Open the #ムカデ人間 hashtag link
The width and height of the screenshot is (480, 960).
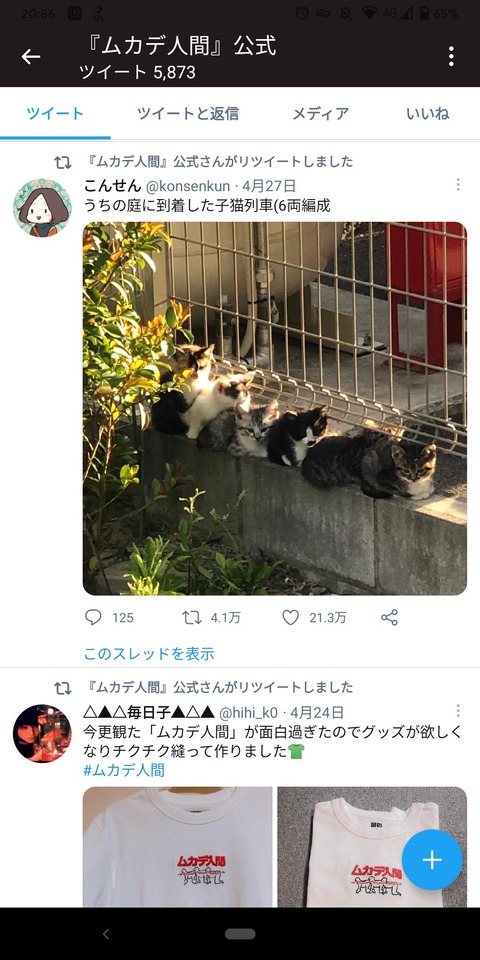(124, 770)
